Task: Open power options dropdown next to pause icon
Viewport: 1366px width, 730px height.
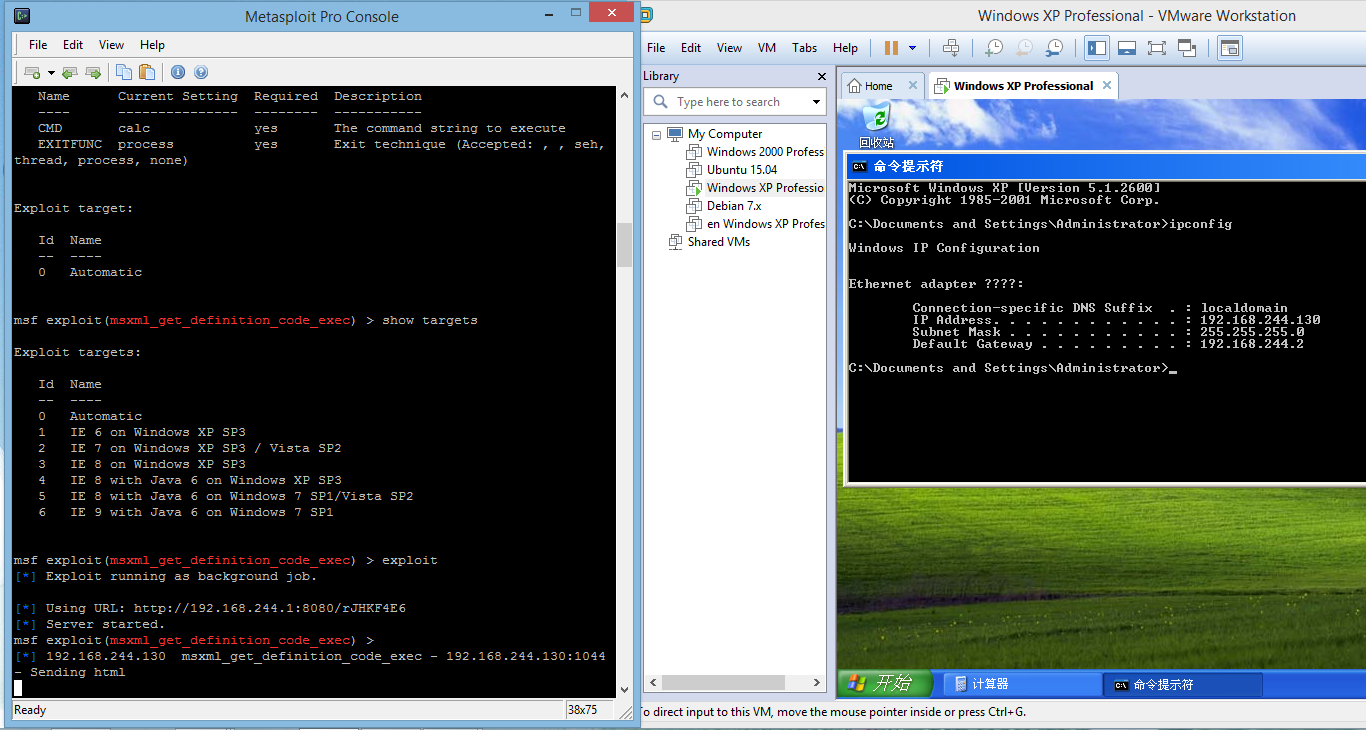Action: [912, 48]
